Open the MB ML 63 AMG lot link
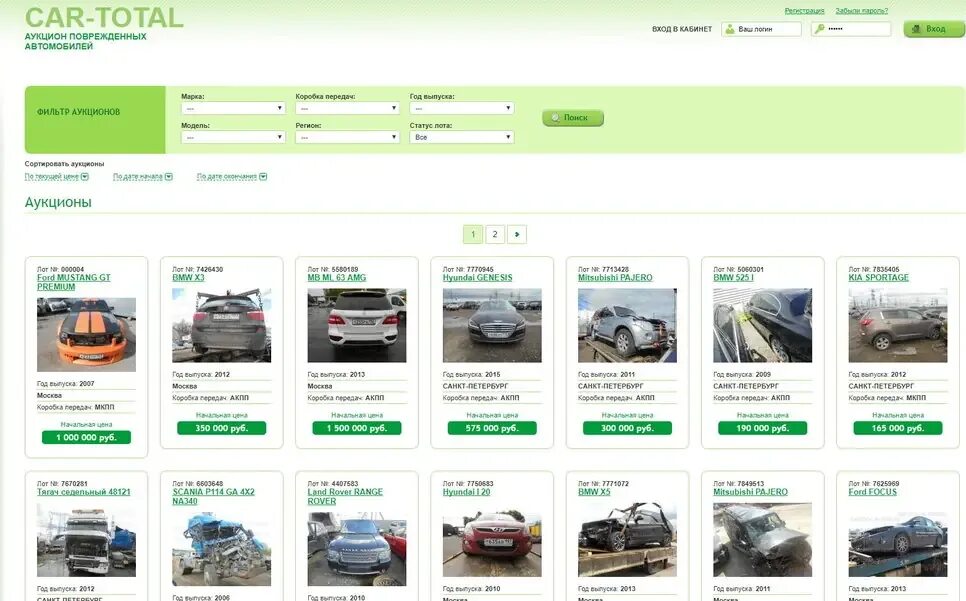Viewport: 966px width, 601px height. pyautogui.click(x=336, y=278)
